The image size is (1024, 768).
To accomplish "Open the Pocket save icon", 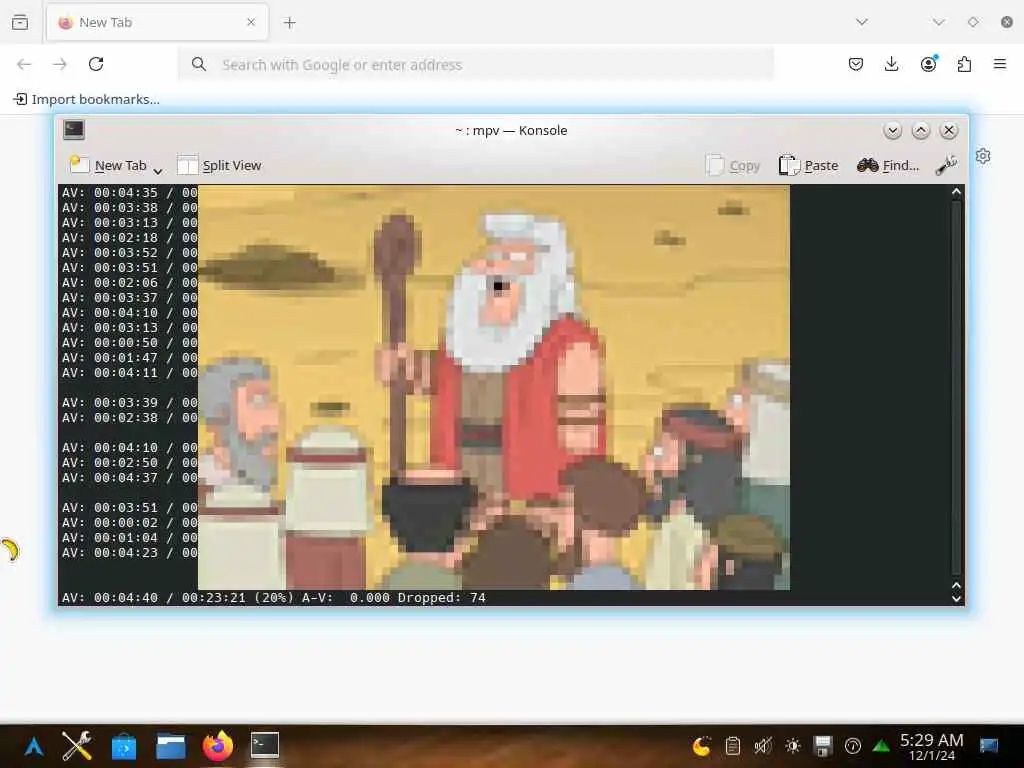I will [856, 64].
